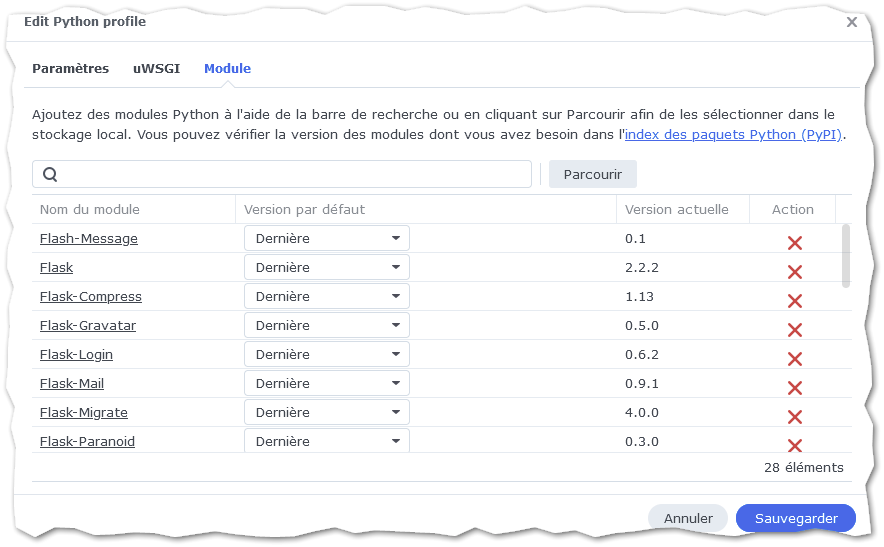
Task: Delete the Flask-Login module
Action: [x=795, y=359]
